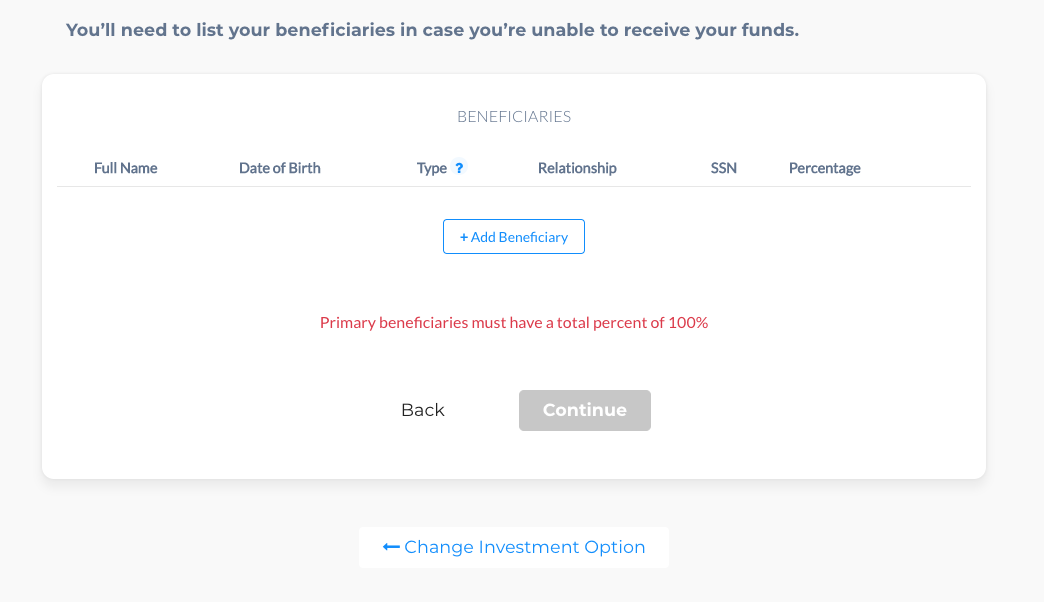Go back with the Back button

423,410
